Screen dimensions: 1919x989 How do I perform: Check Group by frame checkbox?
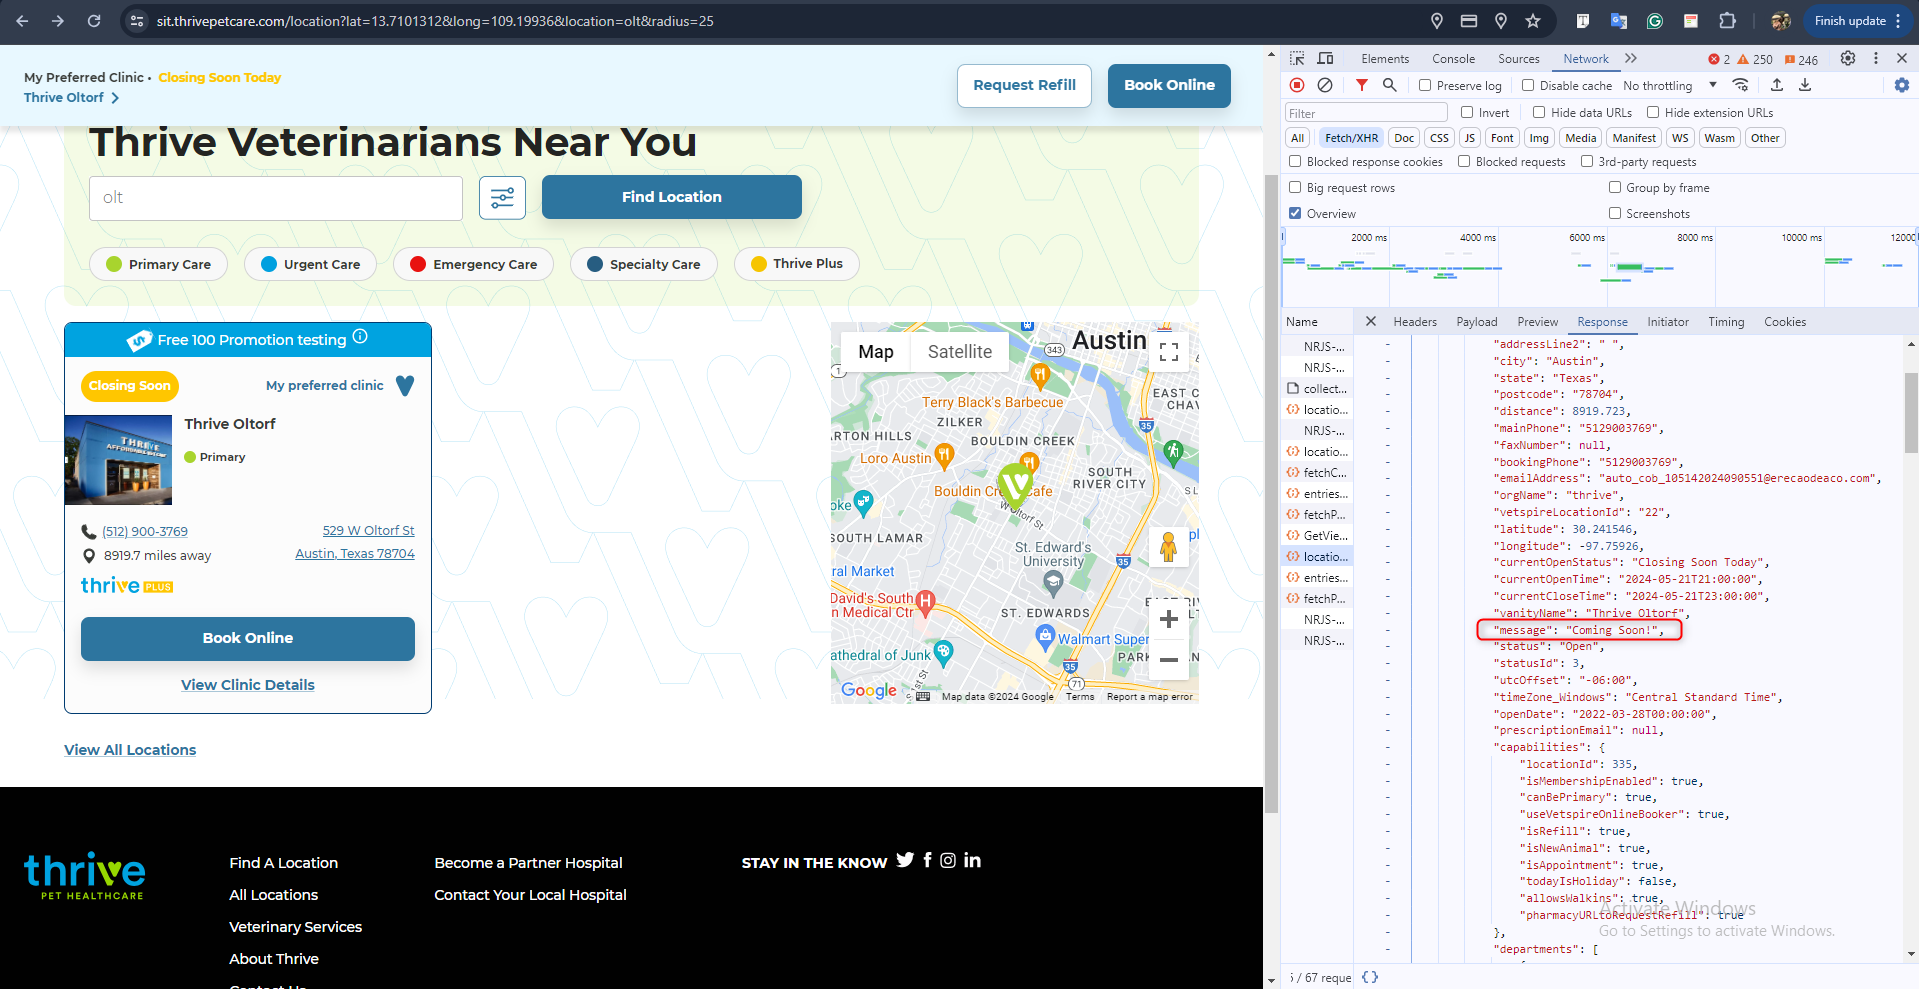point(1615,187)
